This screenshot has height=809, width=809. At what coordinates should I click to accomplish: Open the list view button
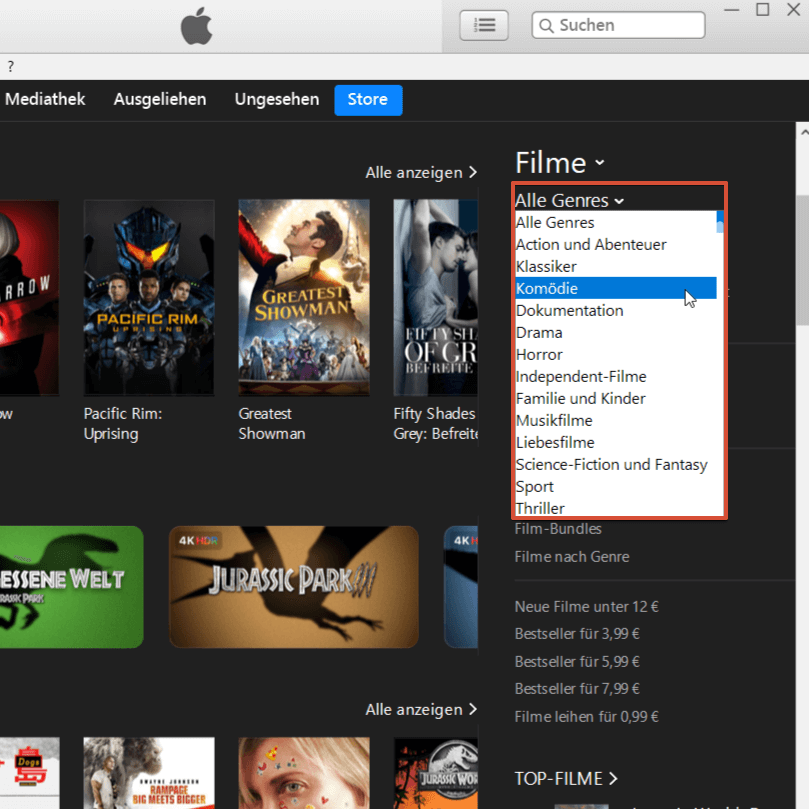pyautogui.click(x=484, y=25)
